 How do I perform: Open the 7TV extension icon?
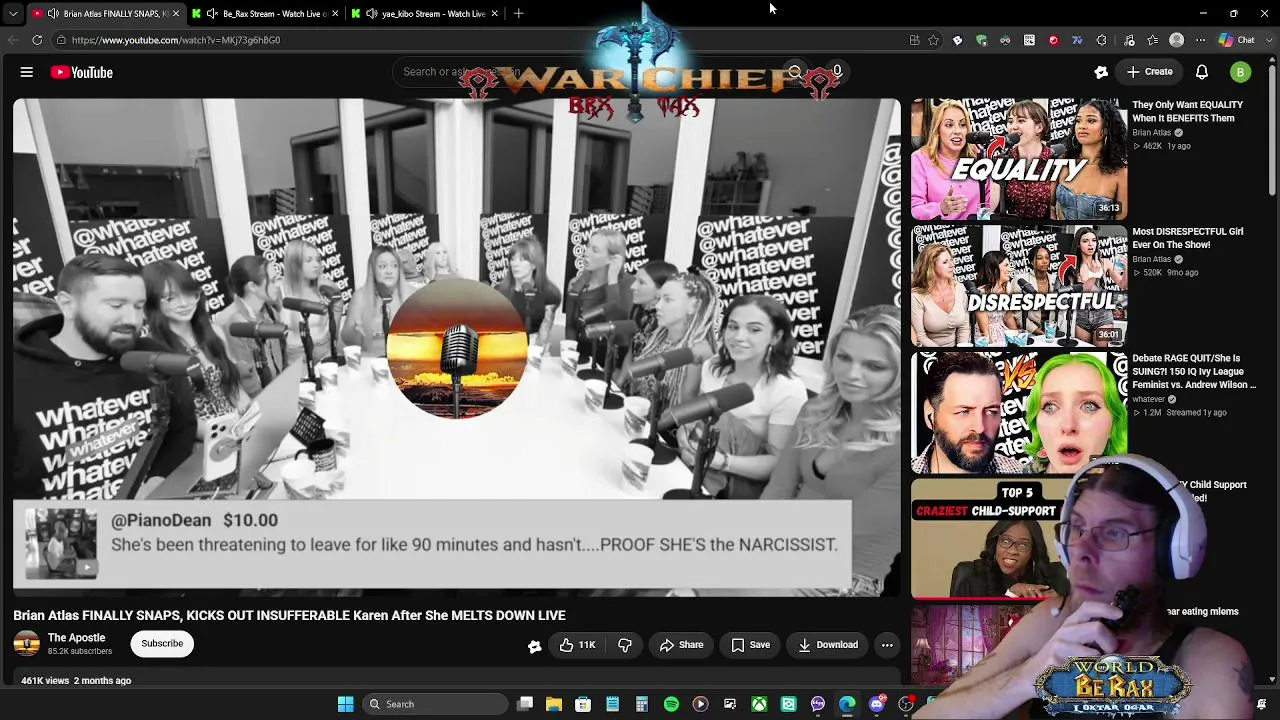[x=1077, y=40]
